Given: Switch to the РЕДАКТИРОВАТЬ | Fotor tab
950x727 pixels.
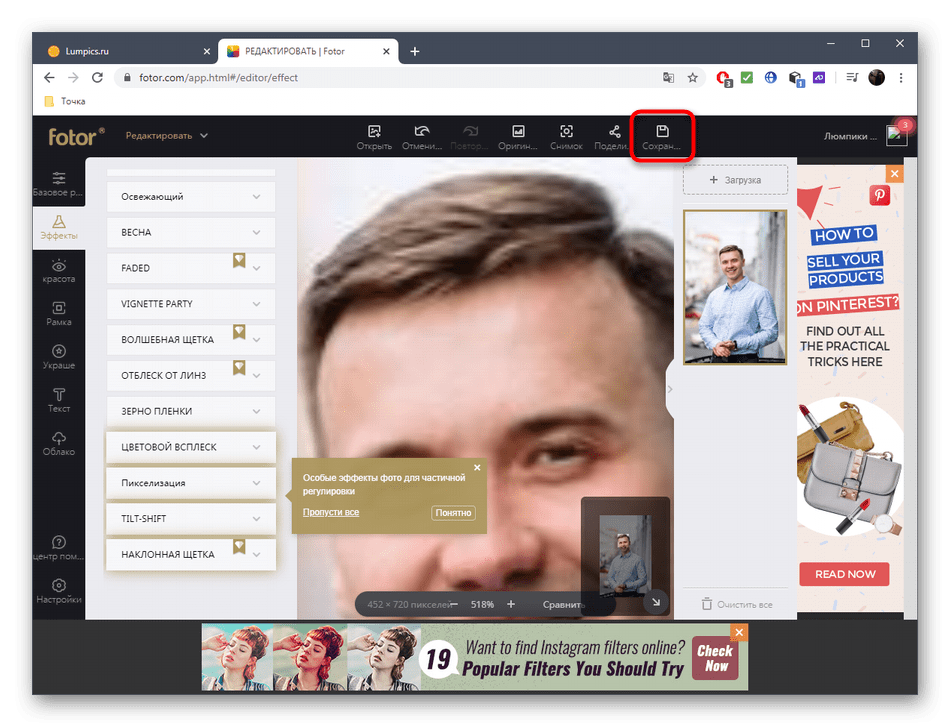Looking at the screenshot, I should [308, 51].
